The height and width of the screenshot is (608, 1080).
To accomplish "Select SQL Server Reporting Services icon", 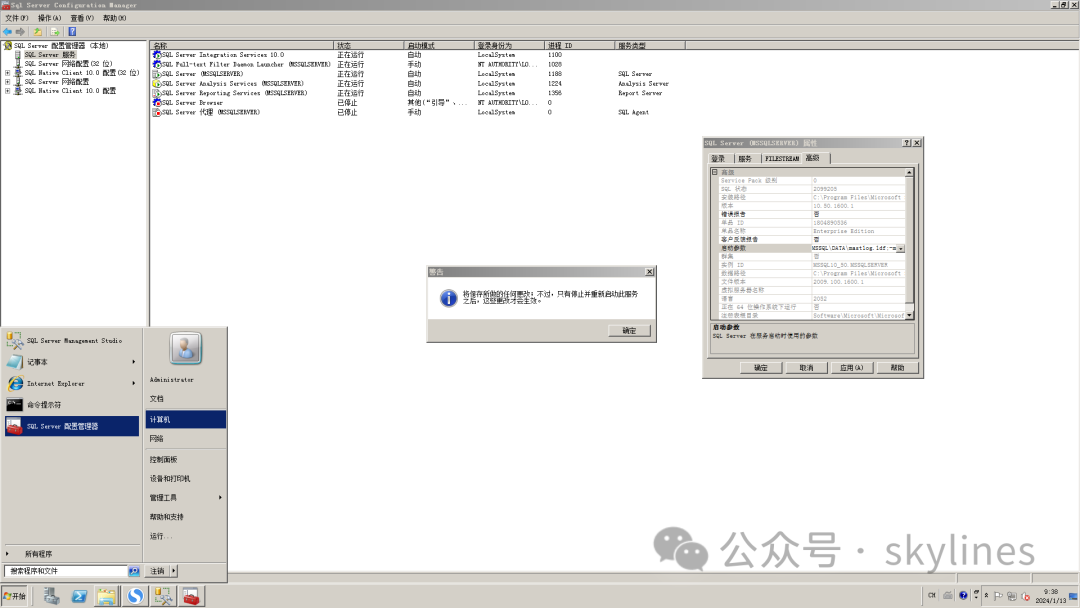I will (x=157, y=93).
